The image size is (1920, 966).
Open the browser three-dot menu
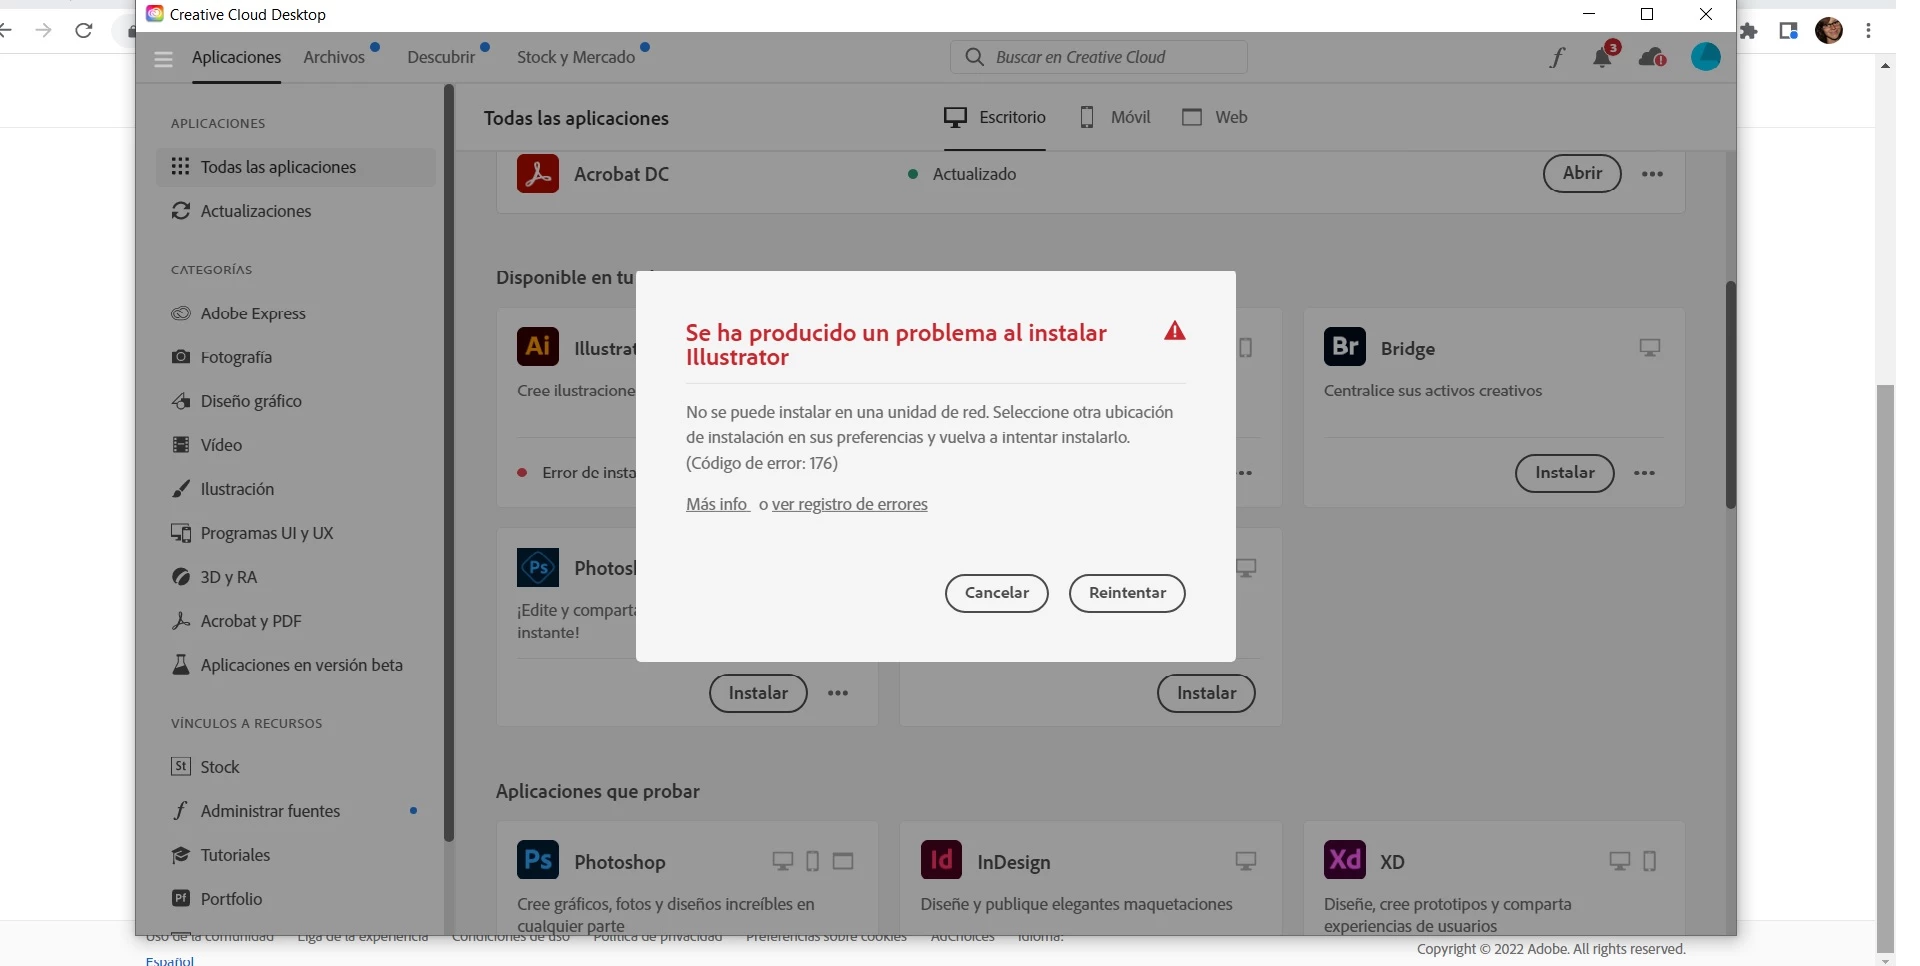point(1868,31)
